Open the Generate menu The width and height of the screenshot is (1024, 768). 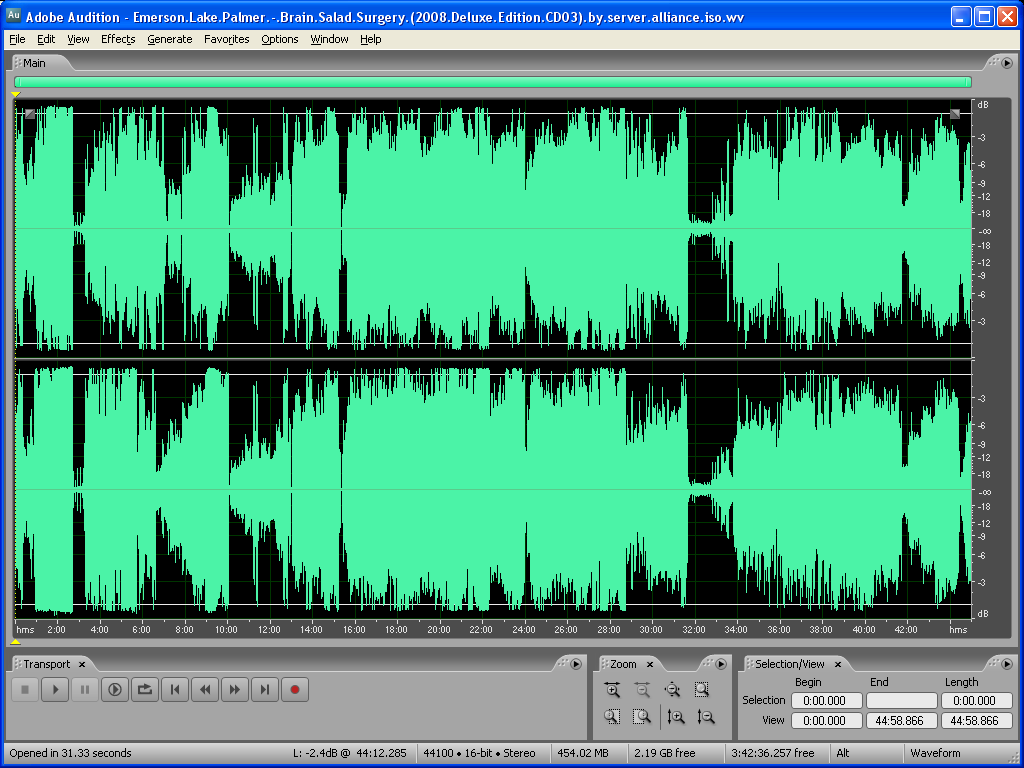pos(170,39)
